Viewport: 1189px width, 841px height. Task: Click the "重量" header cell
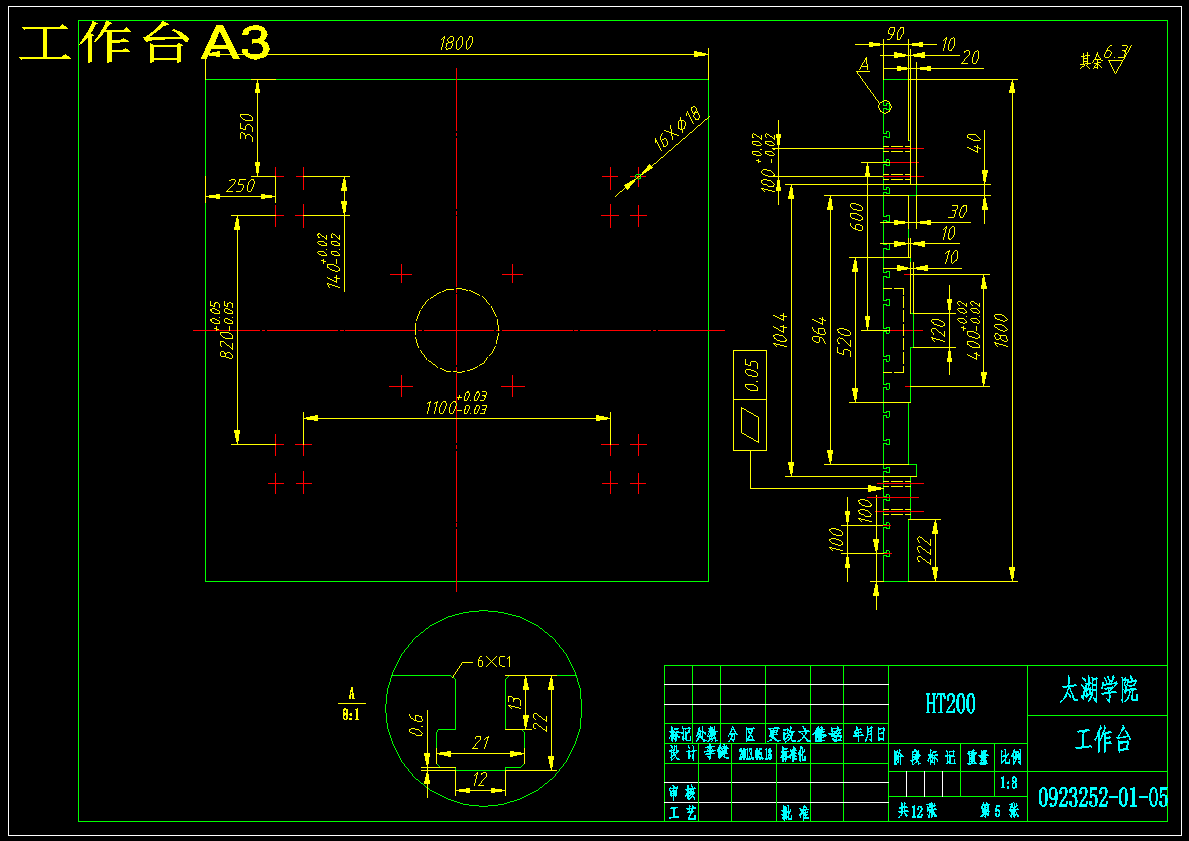coord(977,756)
